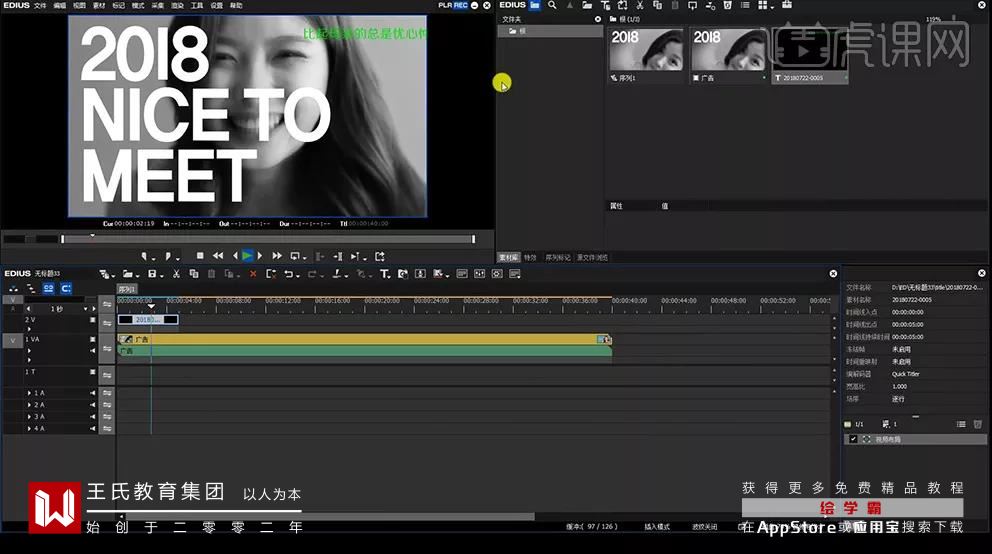The width and height of the screenshot is (992, 554).
Task: Select the 20180722-0005 title thumbnail
Action: (x=810, y=55)
